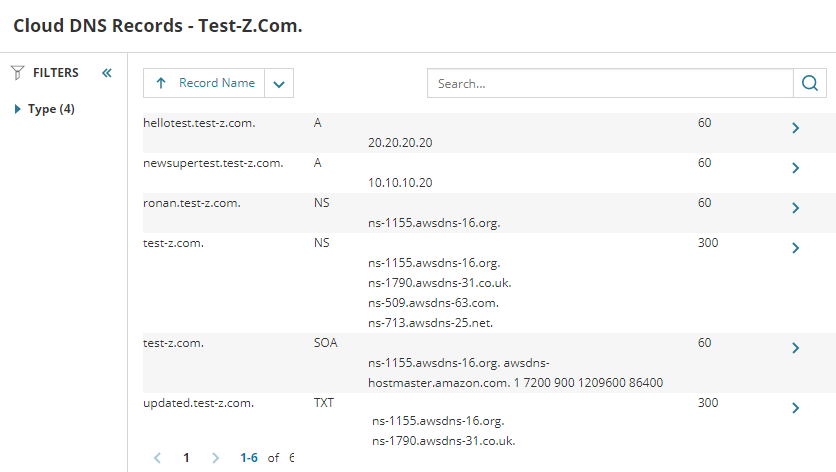836x472 pixels.
Task: Open details arrow for test-z.com. SOA record
Action: (x=795, y=348)
